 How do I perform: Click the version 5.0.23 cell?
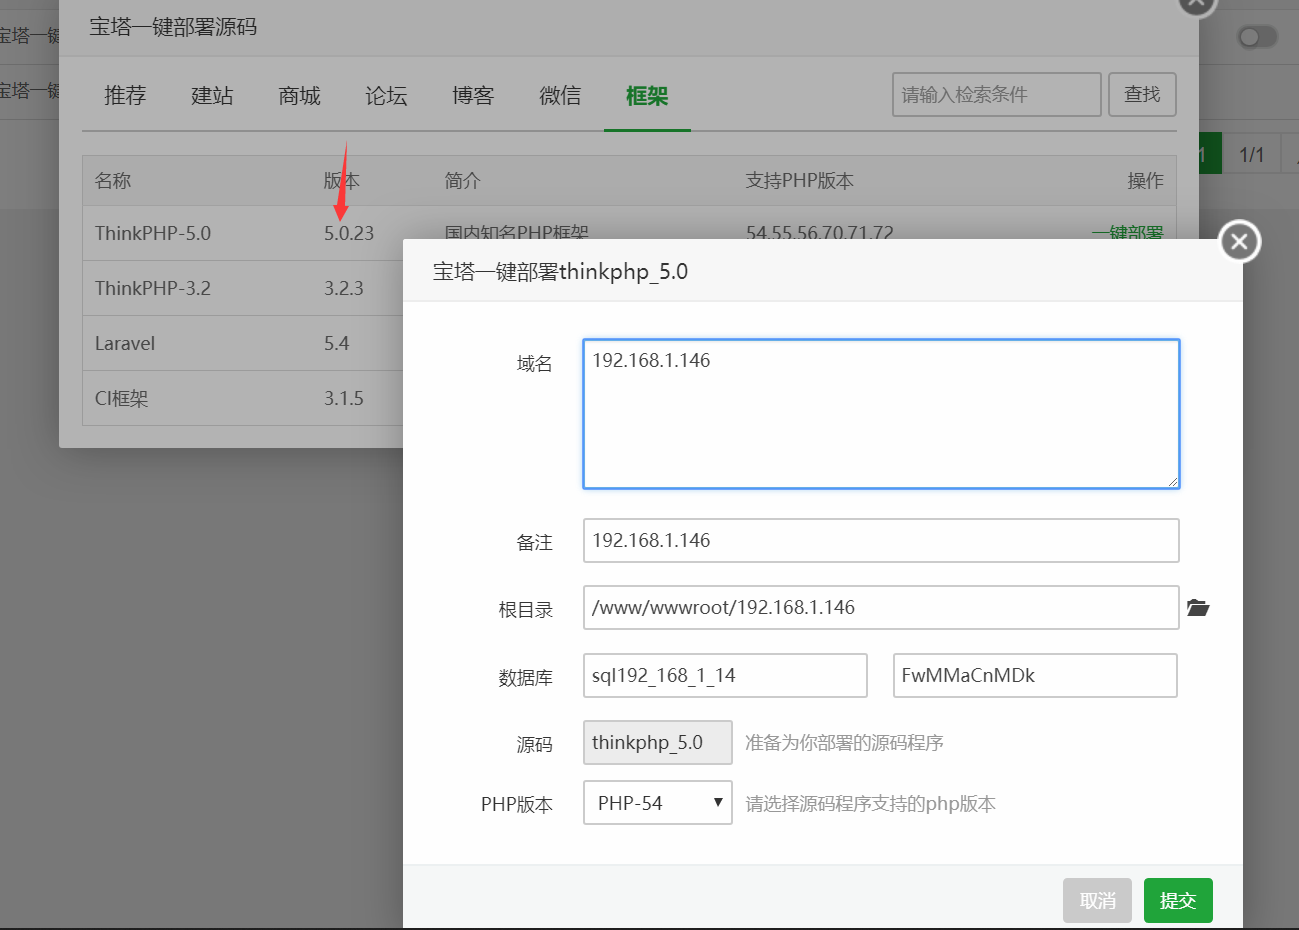[349, 233]
